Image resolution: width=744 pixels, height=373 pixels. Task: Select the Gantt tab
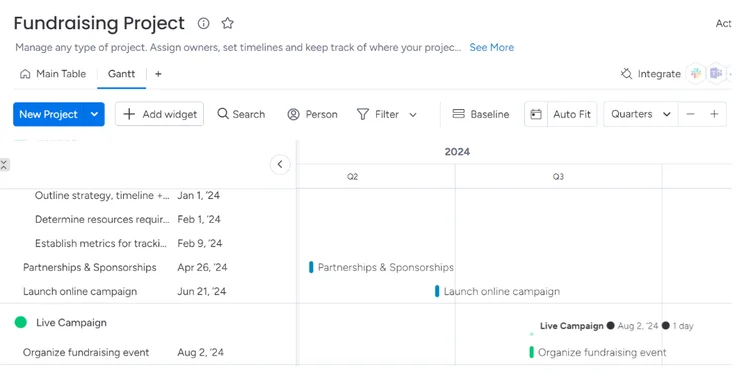pyautogui.click(x=121, y=74)
